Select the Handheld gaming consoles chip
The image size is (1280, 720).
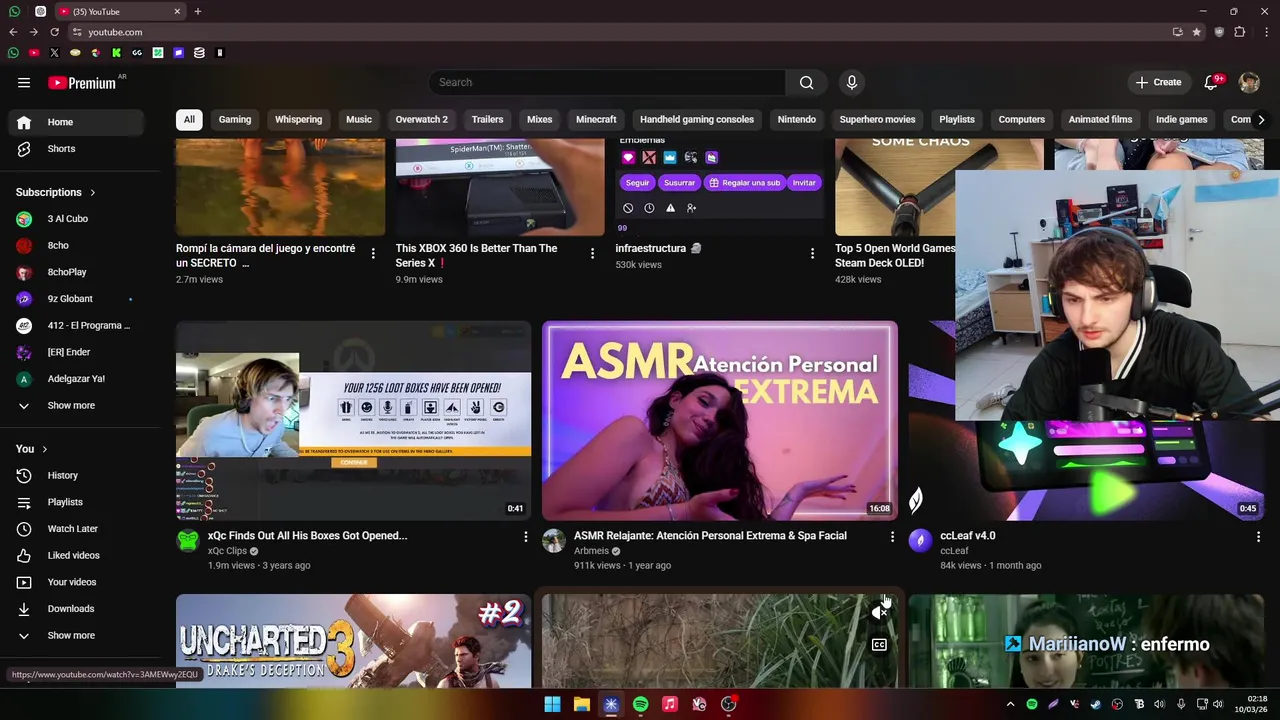point(697,119)
